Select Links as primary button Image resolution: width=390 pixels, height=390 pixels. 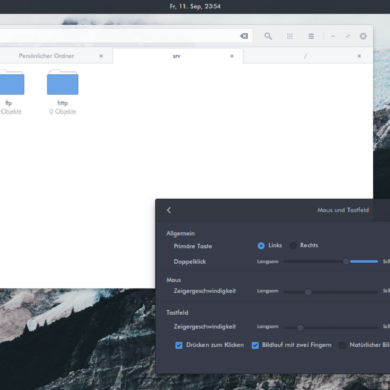point(261,246)
